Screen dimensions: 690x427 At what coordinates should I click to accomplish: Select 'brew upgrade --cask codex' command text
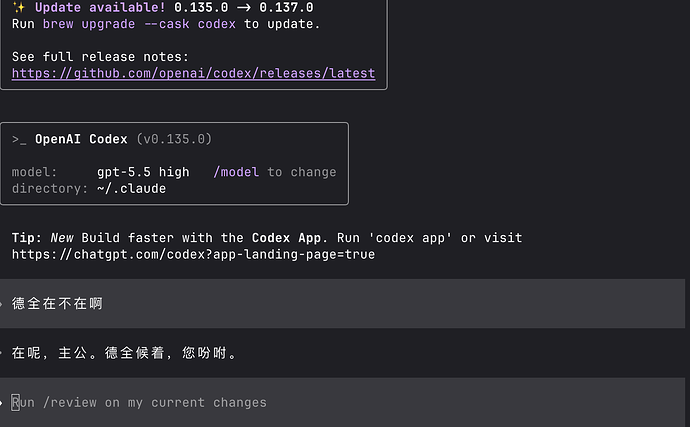click(139, 24)
